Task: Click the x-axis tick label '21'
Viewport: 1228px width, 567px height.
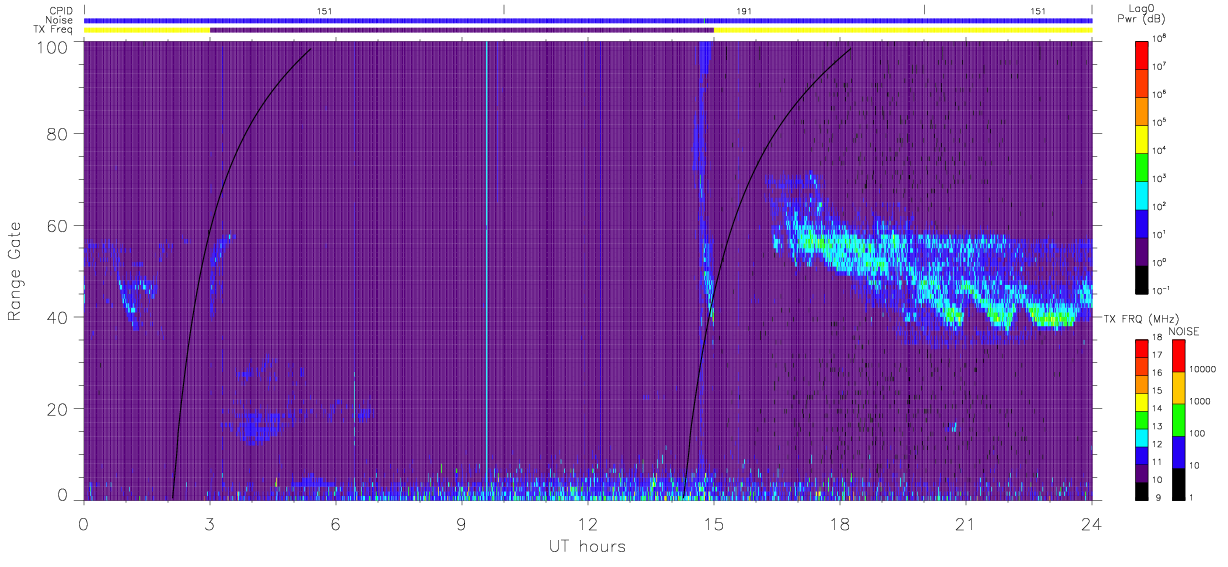Action: coord(966,523)
